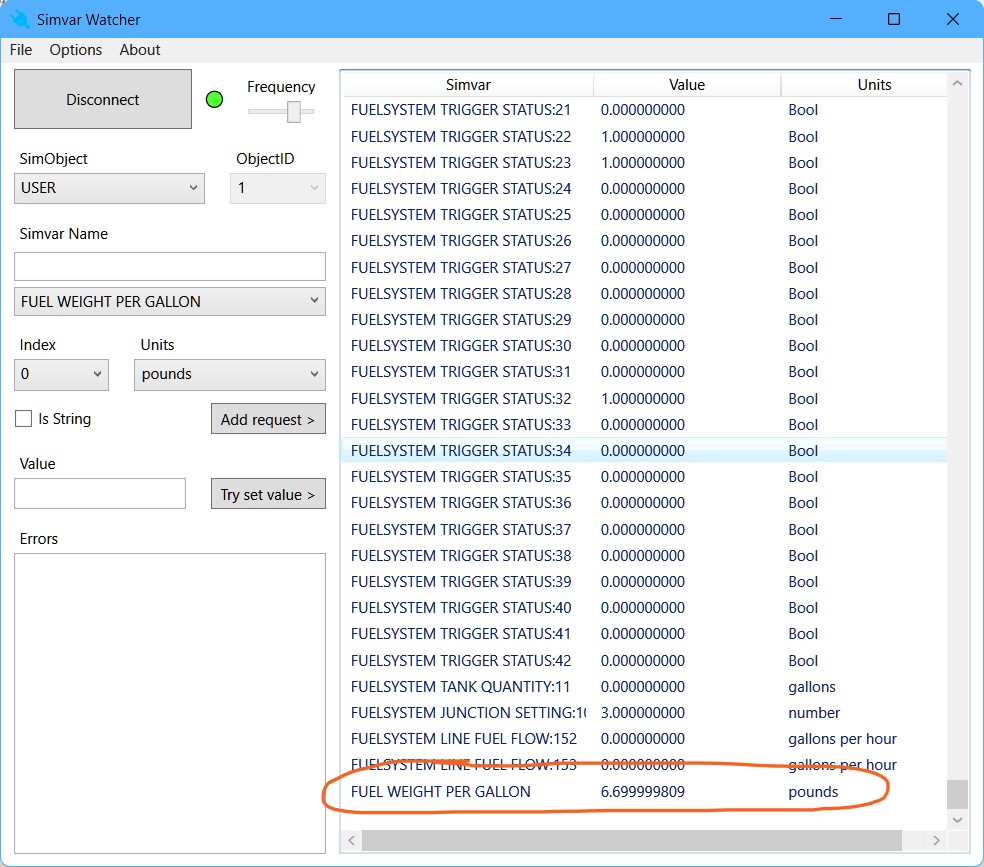Open the Index dropdown

click(62, 375)
